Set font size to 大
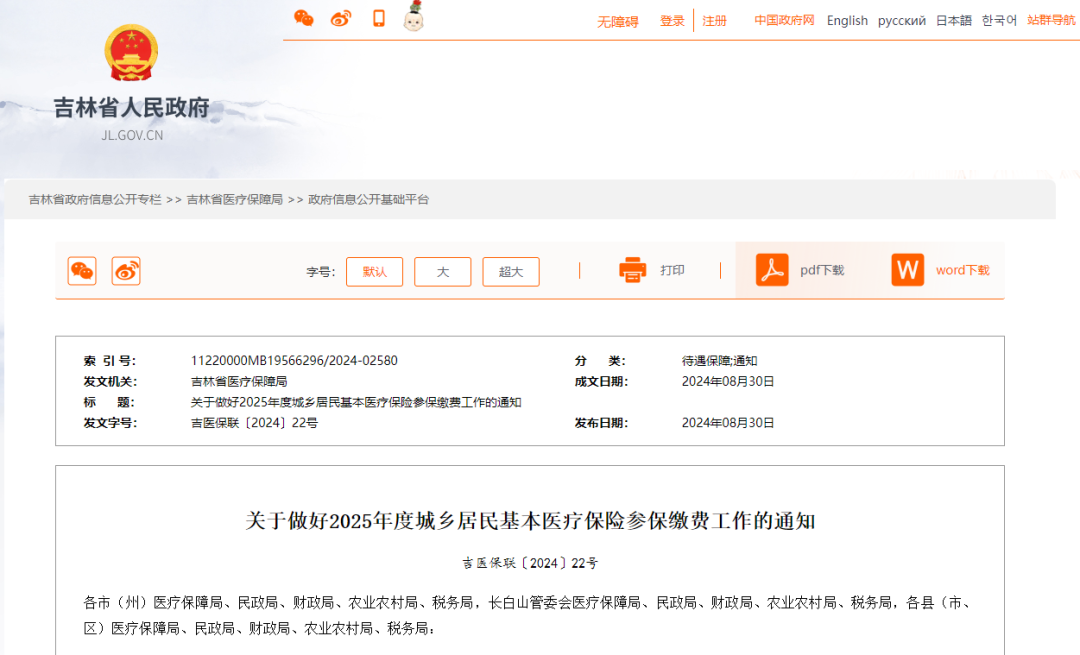 pos(442,272)
